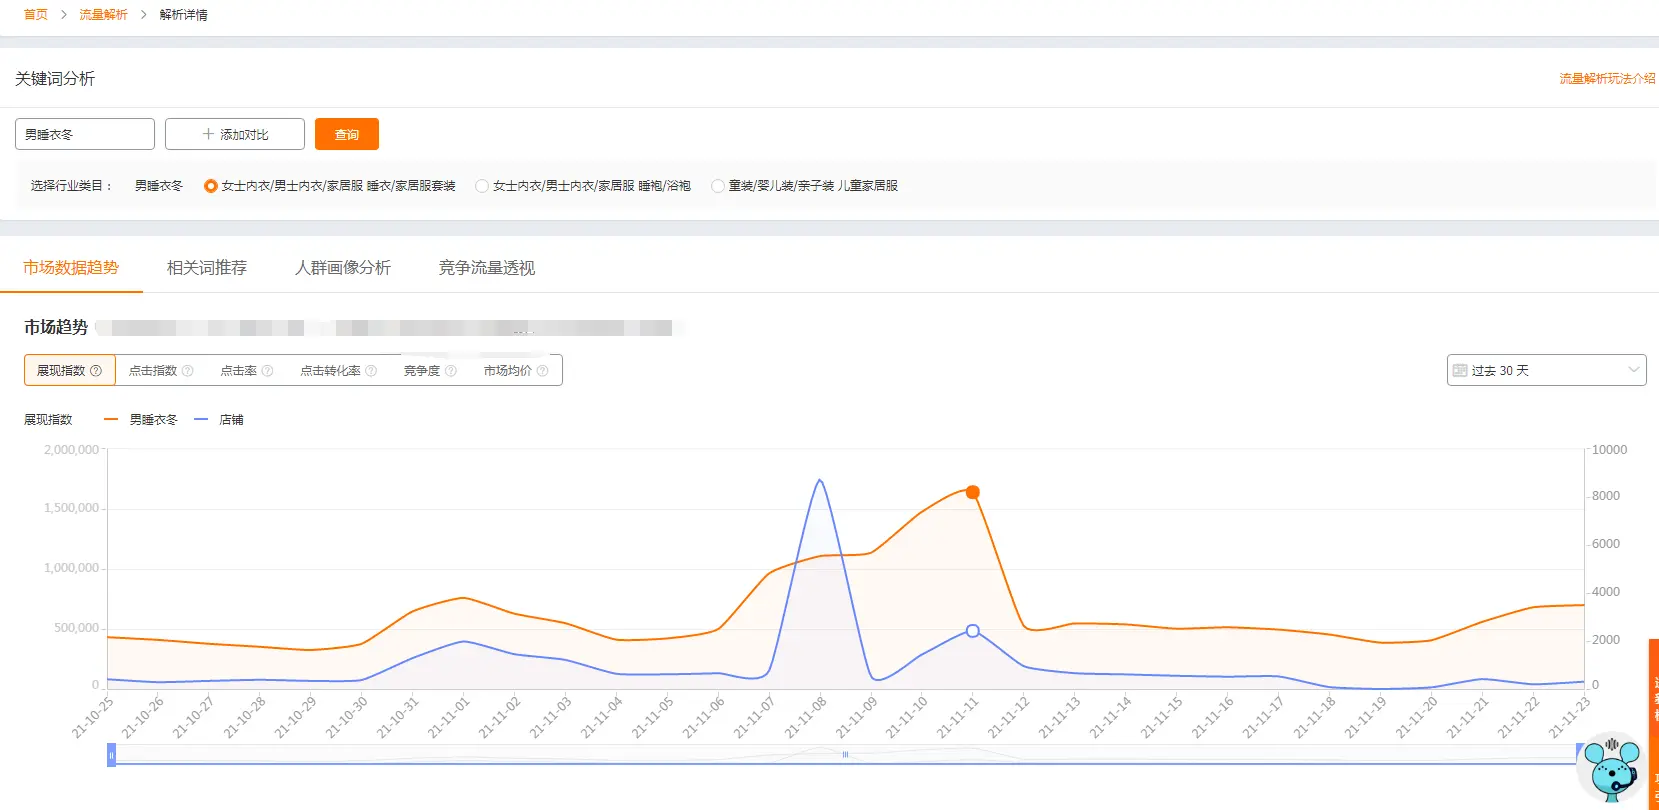Toggle 男睡衣冬 legend series in chart
This screenshot has height=810, width=1659.
point(141,420)
